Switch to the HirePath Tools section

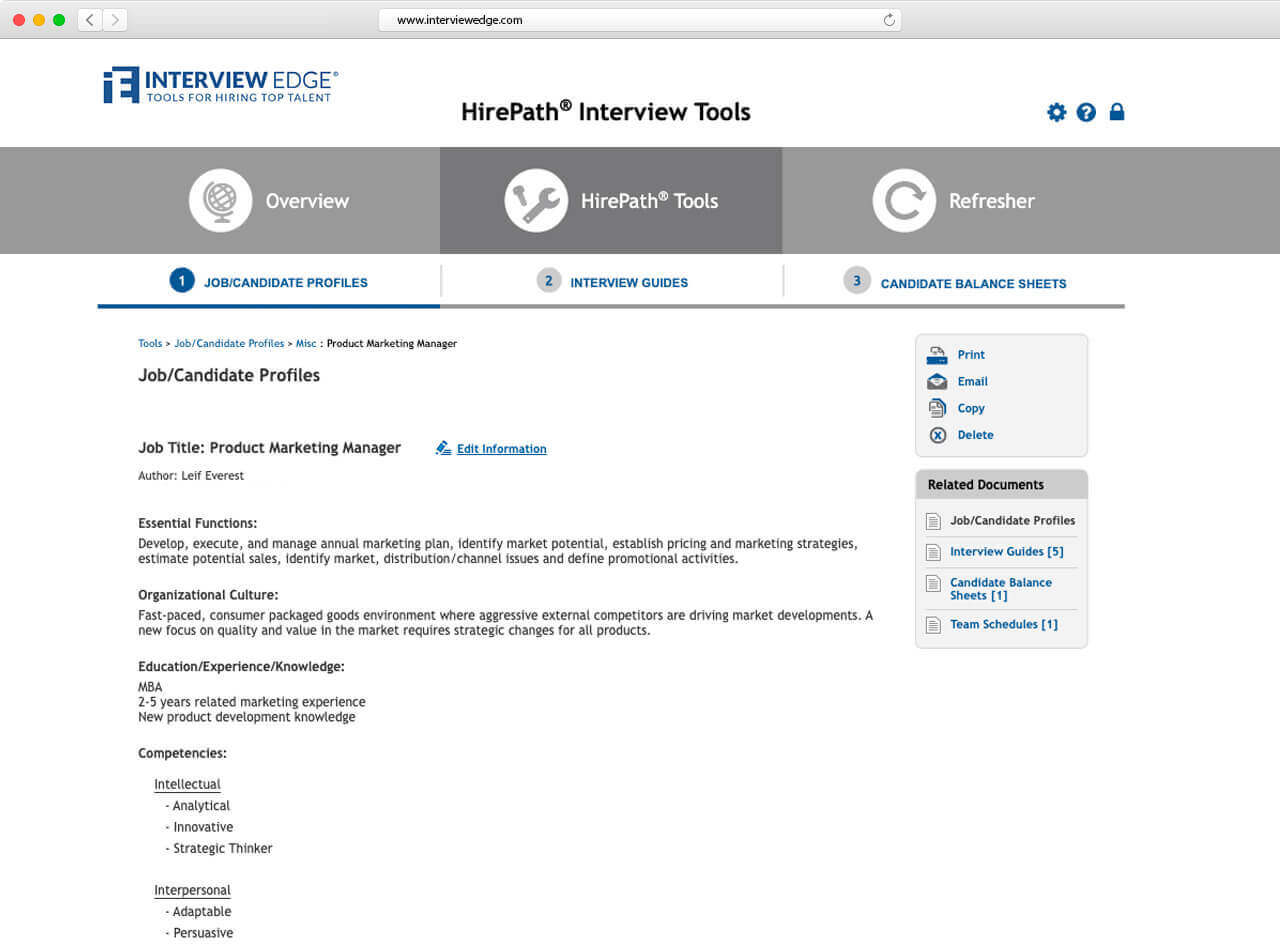[611, 200]
